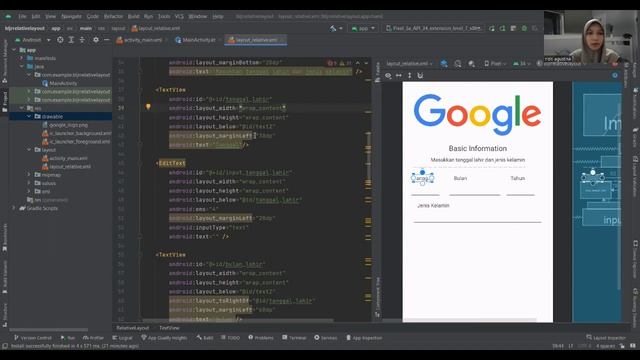Open the VCS menu

[x=179, y=16]
